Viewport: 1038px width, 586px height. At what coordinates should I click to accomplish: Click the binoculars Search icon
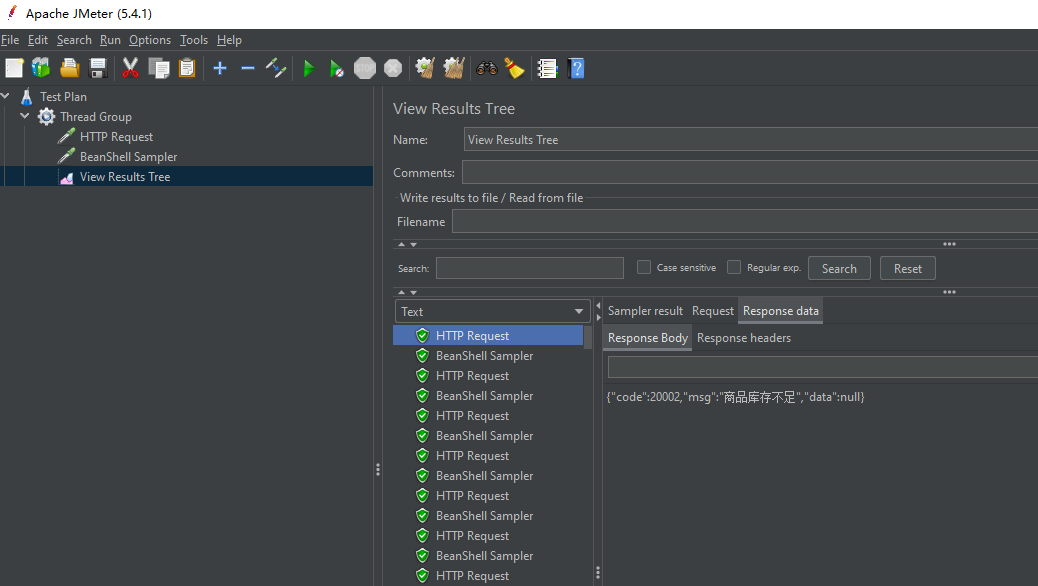click(487, 68)
